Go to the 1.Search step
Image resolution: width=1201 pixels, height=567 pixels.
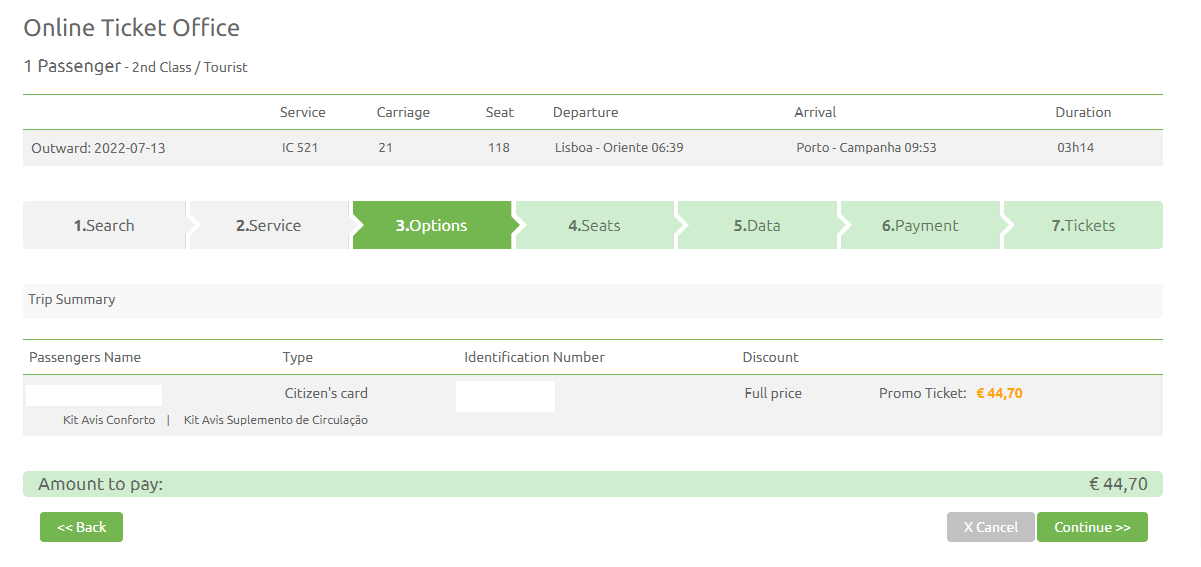(x=104, y=225)
